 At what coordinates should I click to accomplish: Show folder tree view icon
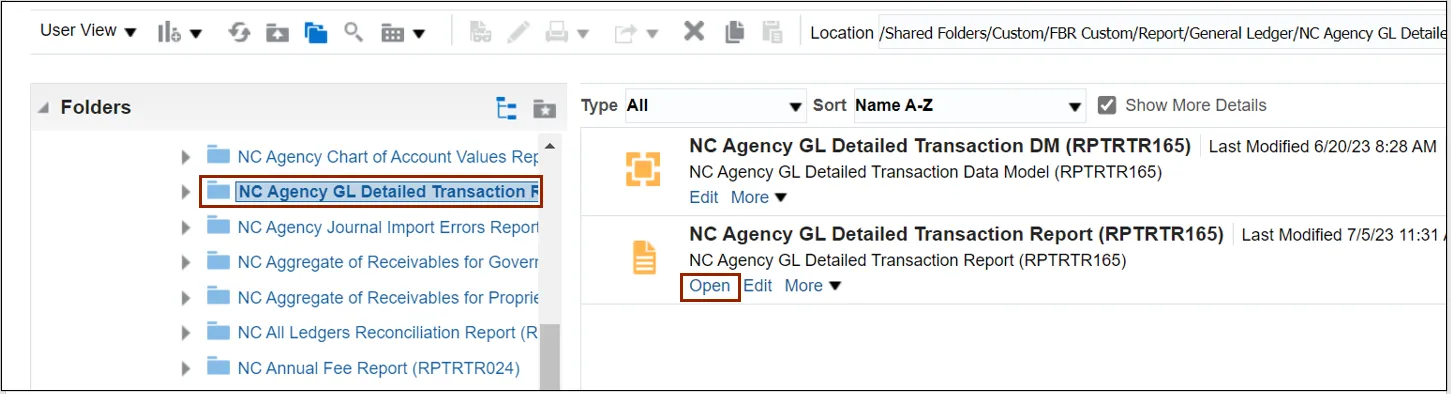pos(507,108)
